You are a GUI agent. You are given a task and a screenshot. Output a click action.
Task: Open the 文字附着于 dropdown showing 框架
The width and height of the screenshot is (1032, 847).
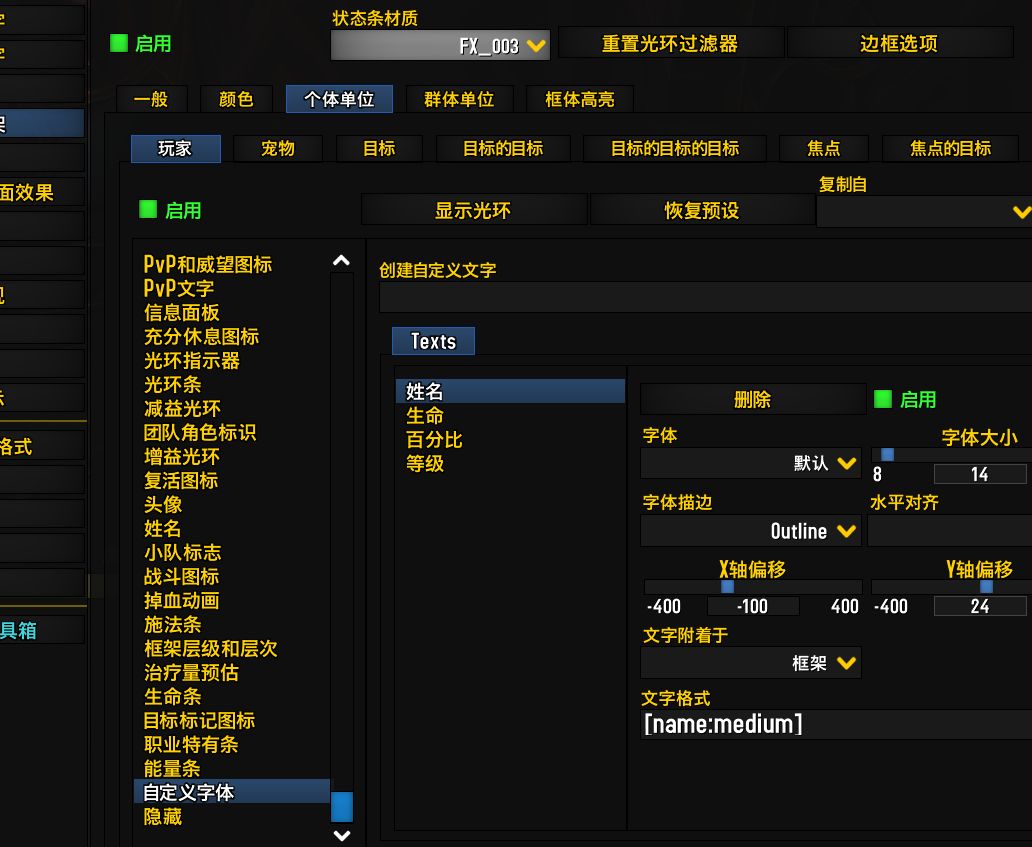pyautogui.click(x=751, y=662)
